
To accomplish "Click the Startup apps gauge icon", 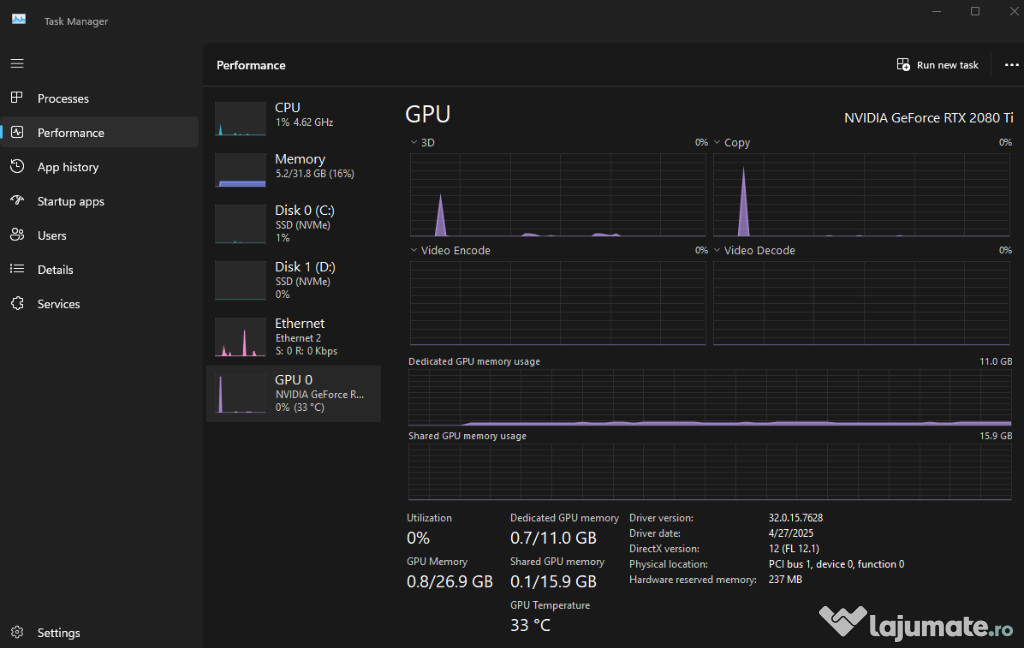I will [17, 201].
